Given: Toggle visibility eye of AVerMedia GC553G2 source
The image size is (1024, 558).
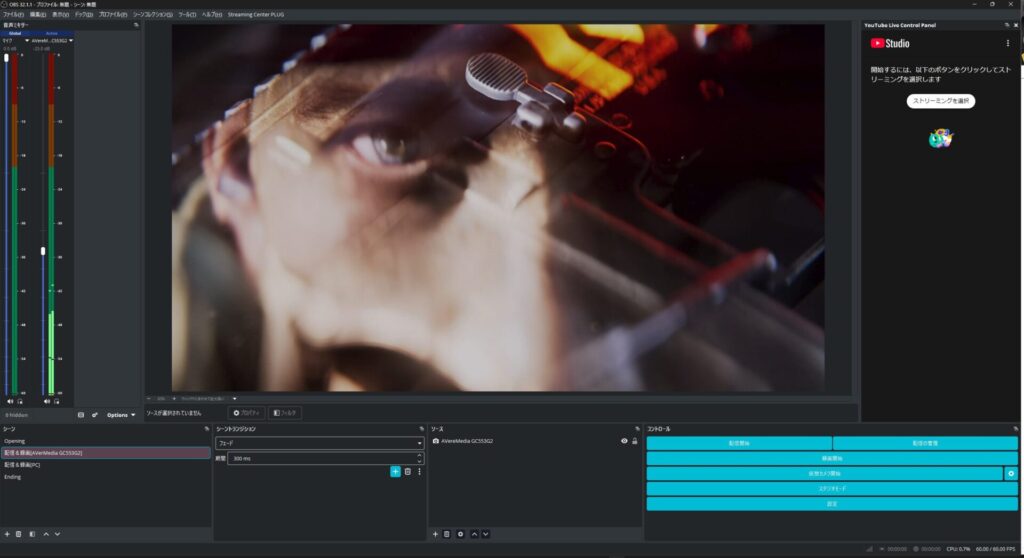Looking at the screenshot, I should click(624, 441).
